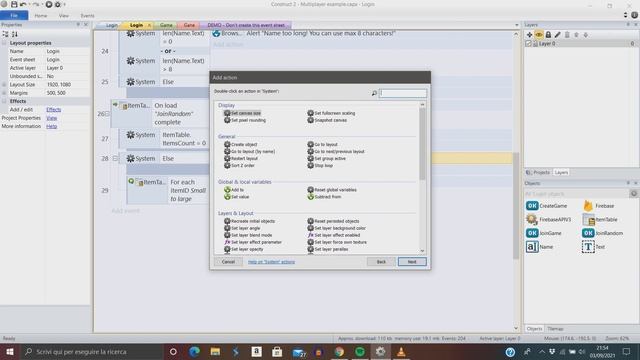
Task: Choose 'Add to' variable action
Action: [x=234, y=190]
